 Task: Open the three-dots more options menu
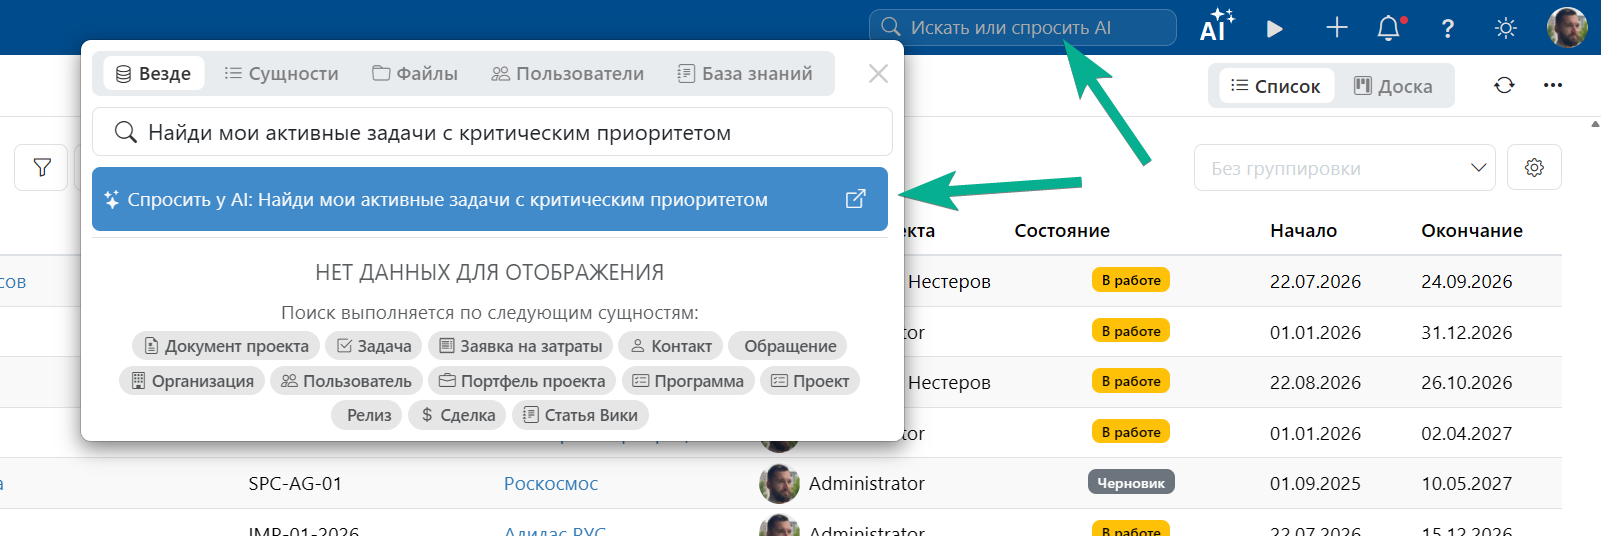[1553, 85]
